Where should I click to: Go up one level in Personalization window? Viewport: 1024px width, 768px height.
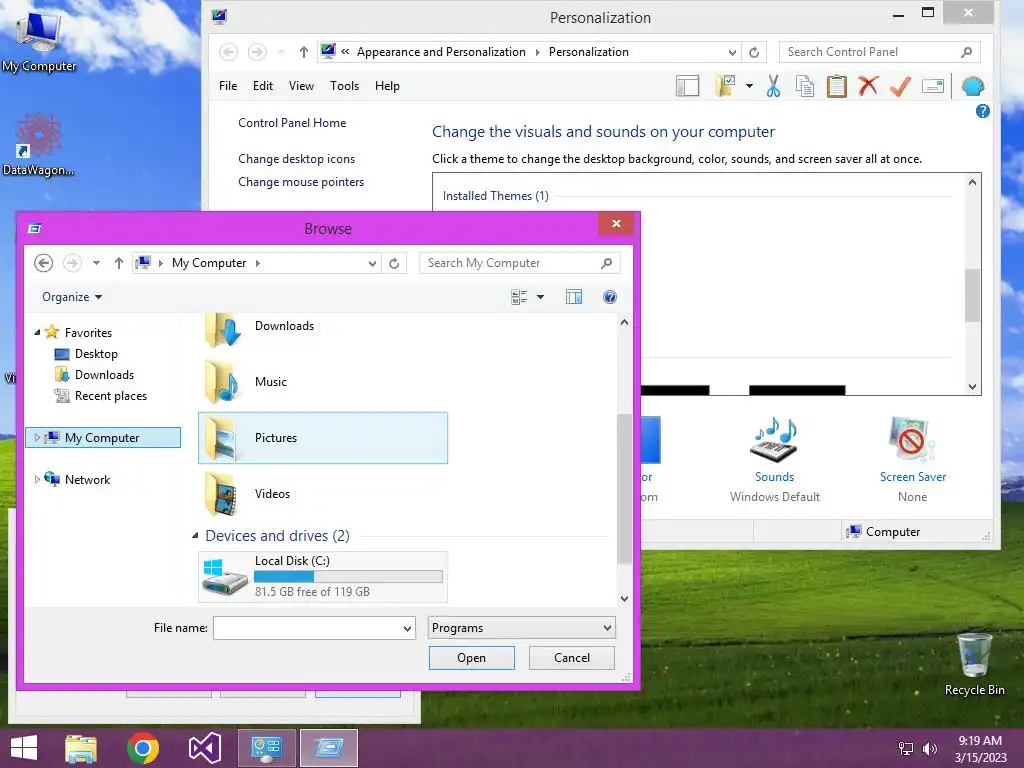point(304,52)
